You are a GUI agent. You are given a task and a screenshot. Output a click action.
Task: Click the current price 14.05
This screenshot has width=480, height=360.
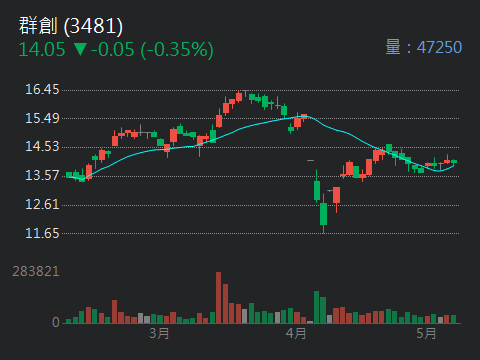(x=42, y=50)
